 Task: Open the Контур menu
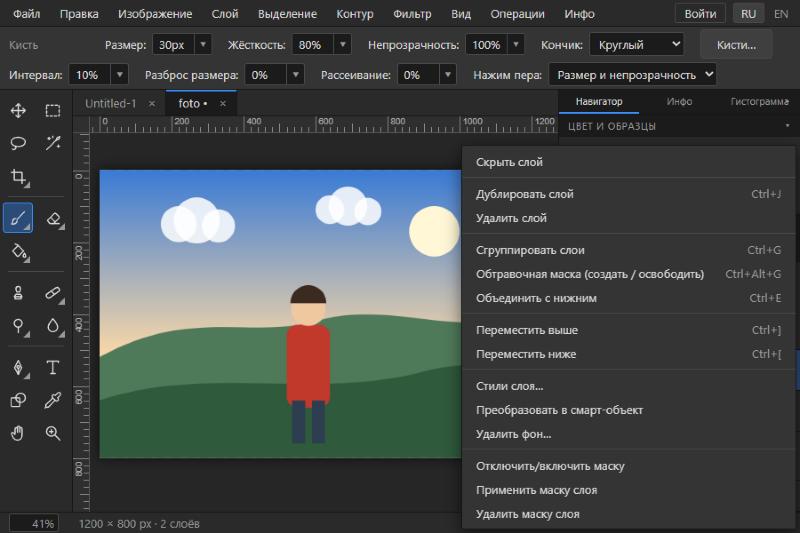pyautogui.click(x=355, y=14)
